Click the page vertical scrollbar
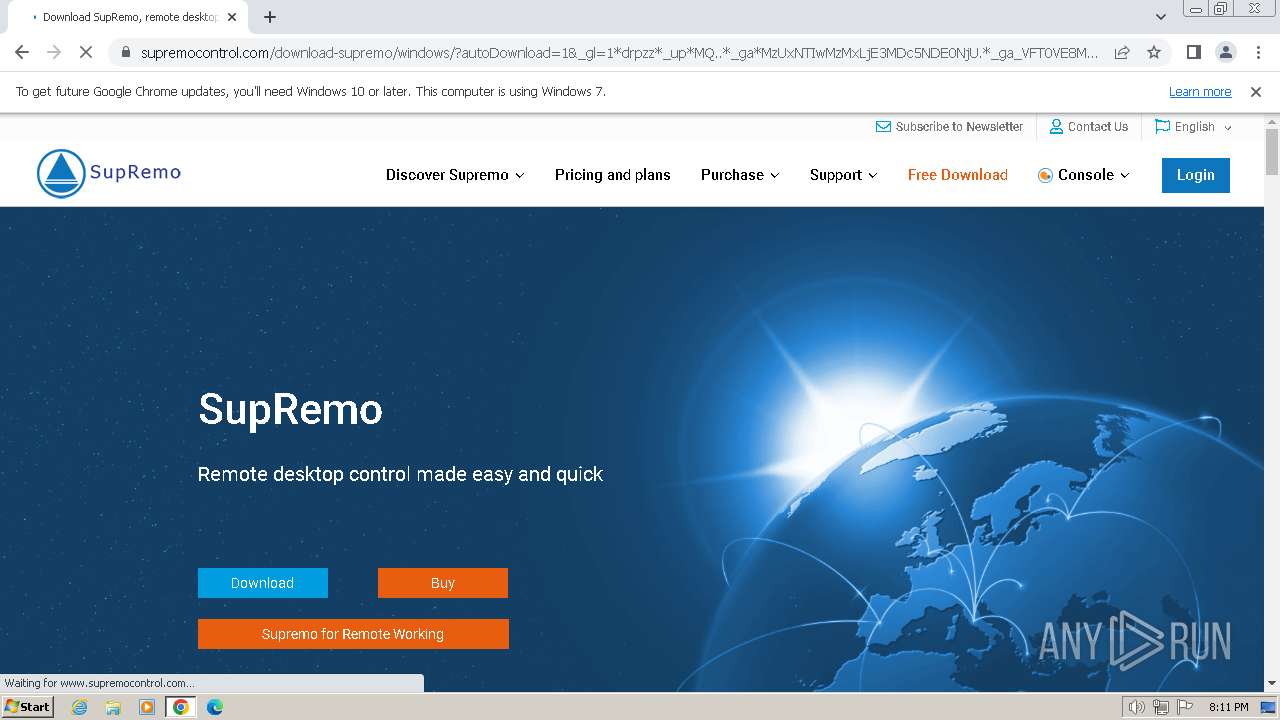Image resolution: width=1280 pixels, height=720 pixels. (1272, 152)
